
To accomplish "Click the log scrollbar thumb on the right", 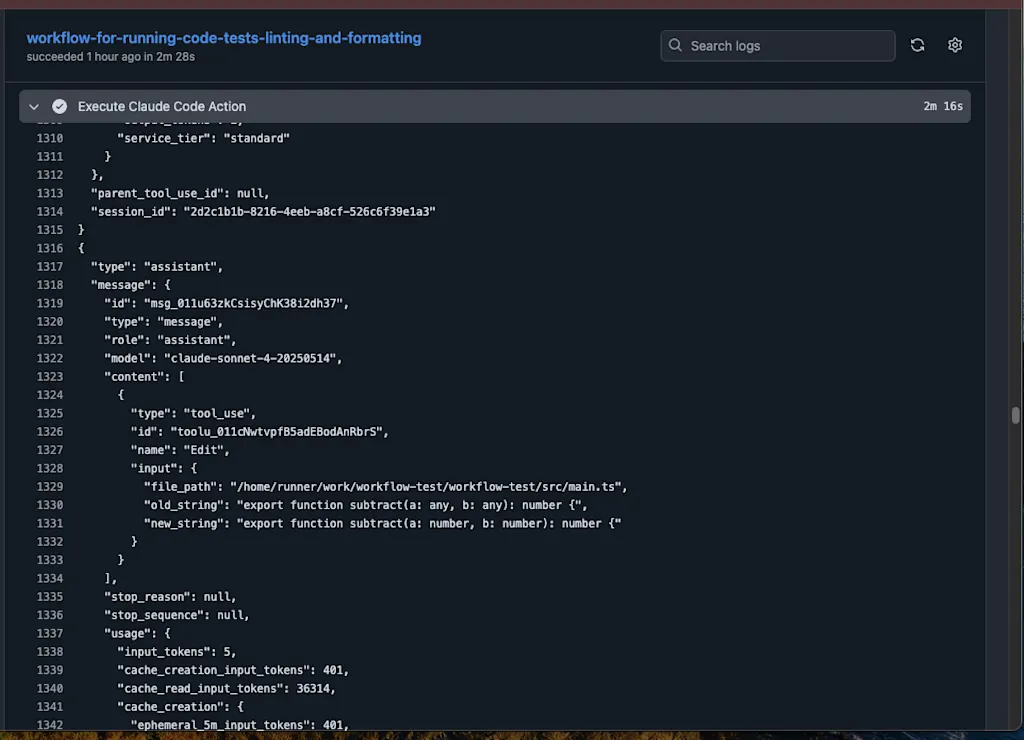I will tap(1015, 415).
